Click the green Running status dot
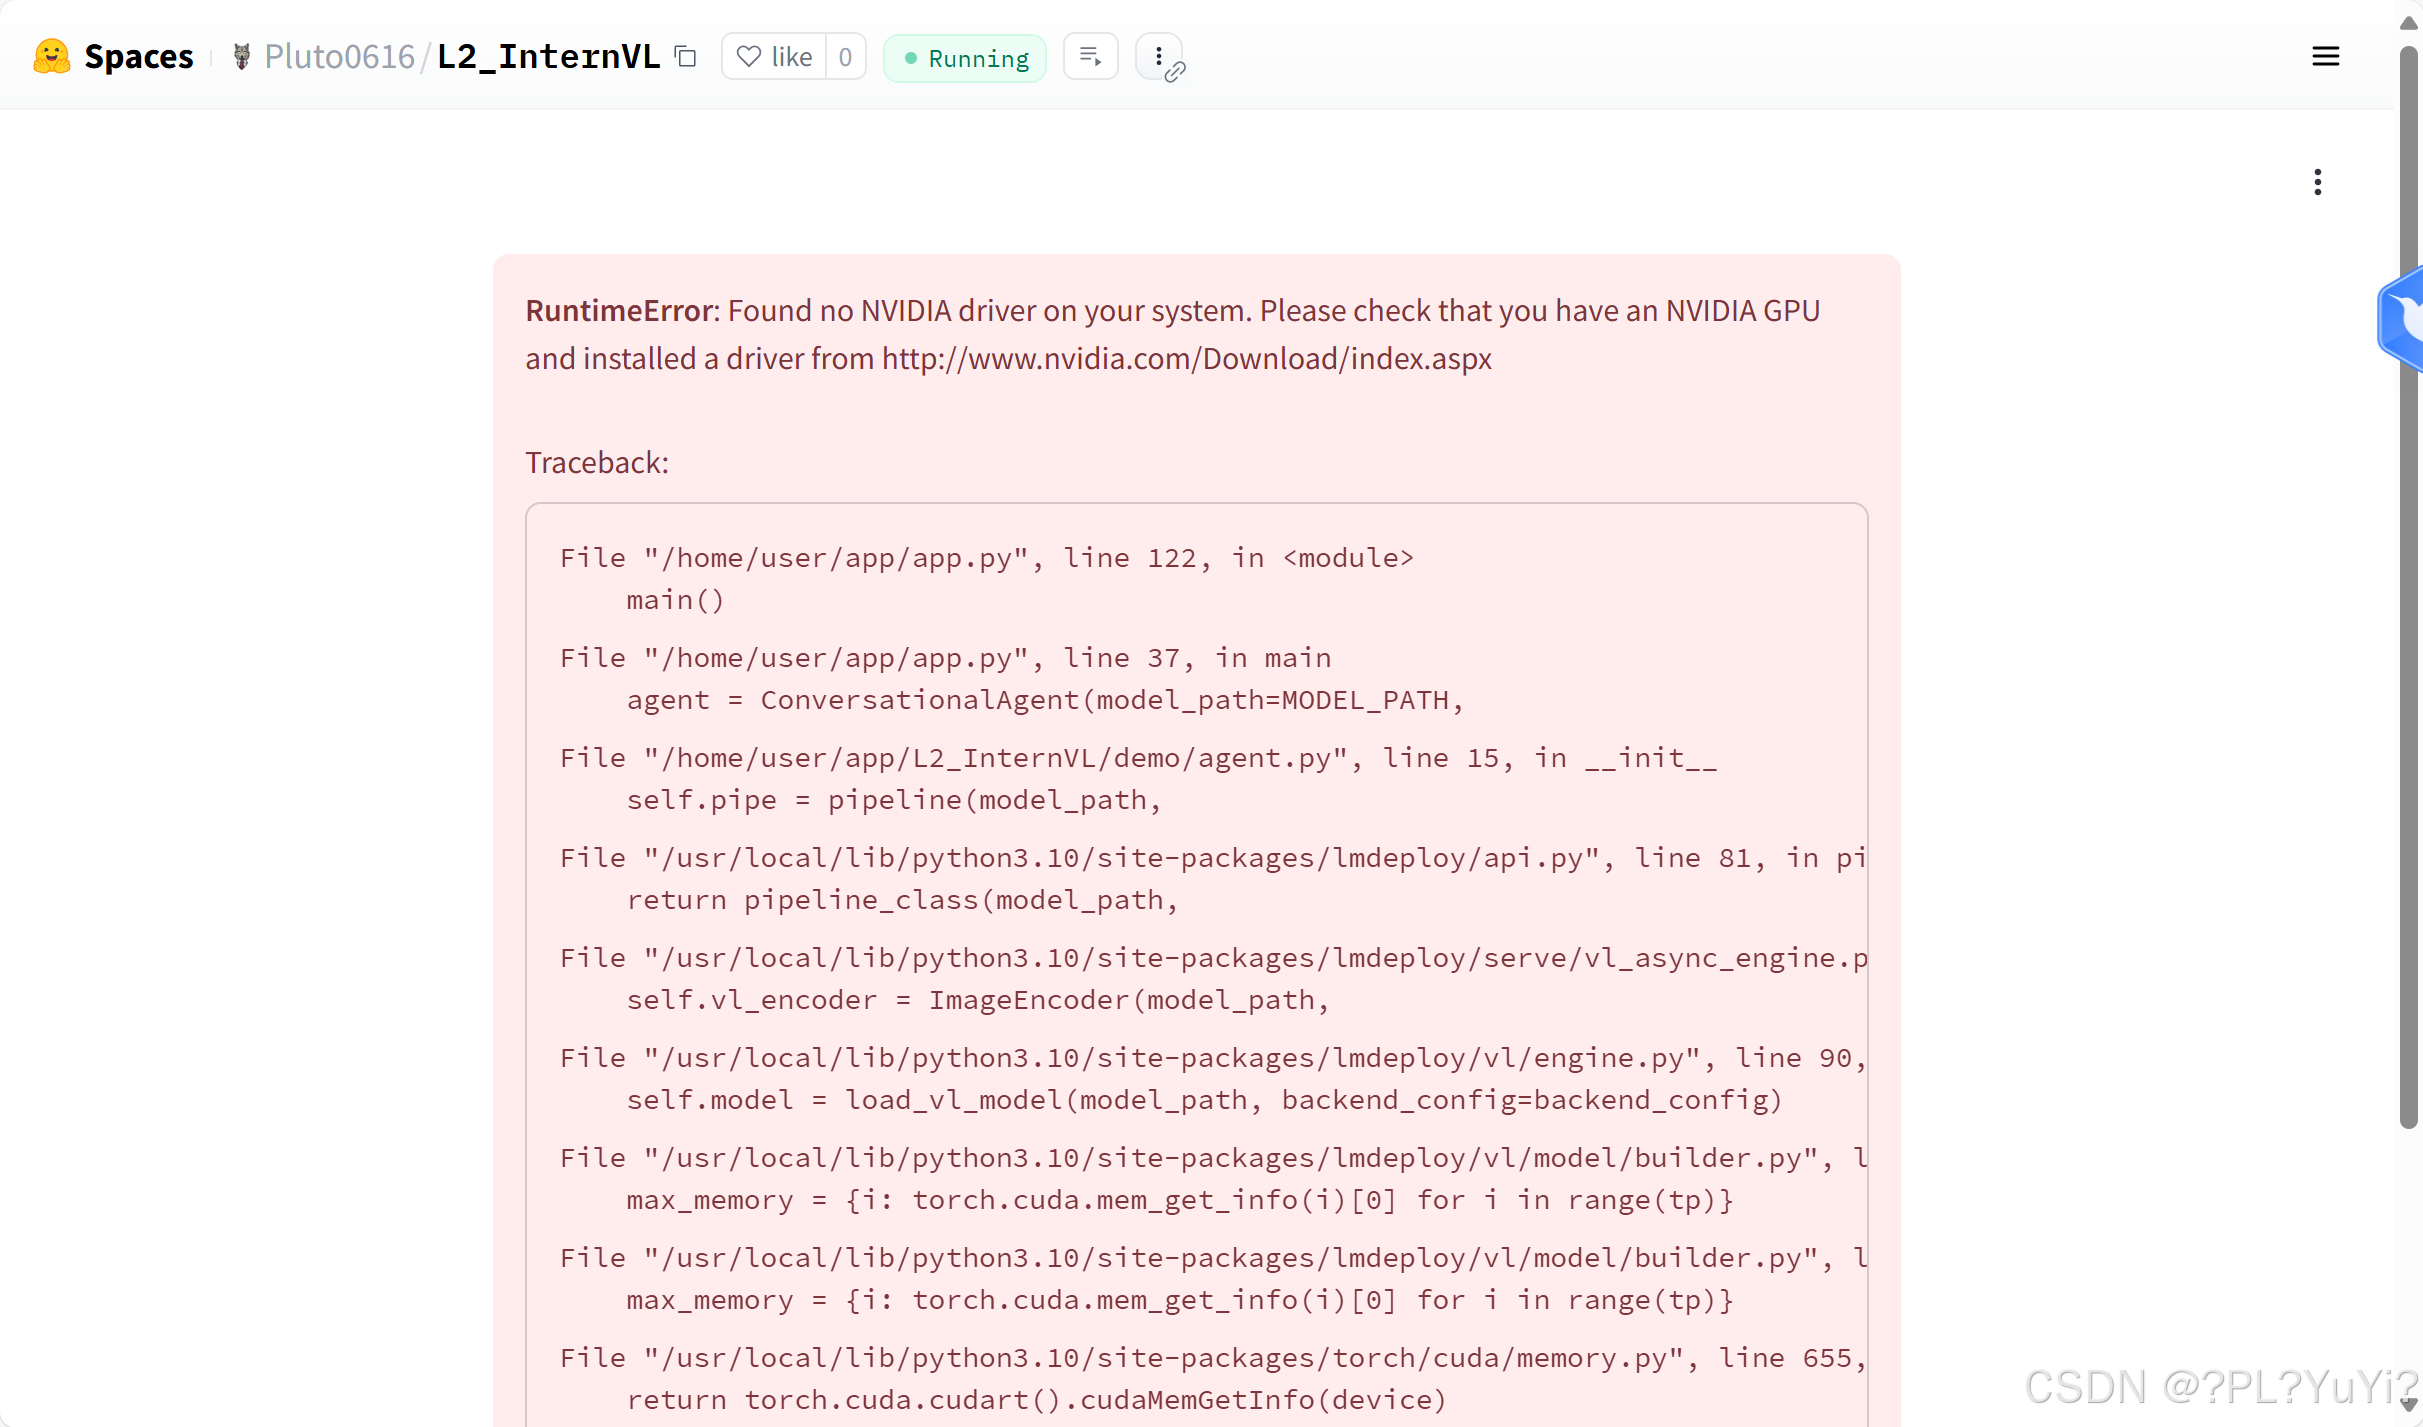Image resolution: width=2423 pixels, height=1427 pixels. pyautogui.click(x=910, y=59)
